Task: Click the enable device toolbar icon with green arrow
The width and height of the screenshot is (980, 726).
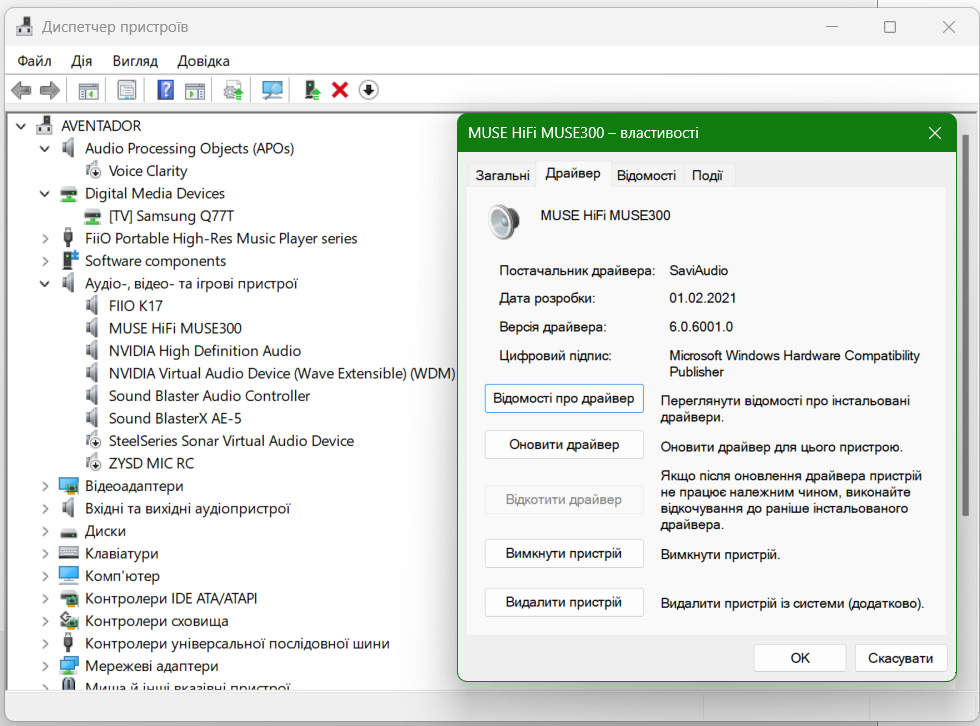Action: [312, 90]
